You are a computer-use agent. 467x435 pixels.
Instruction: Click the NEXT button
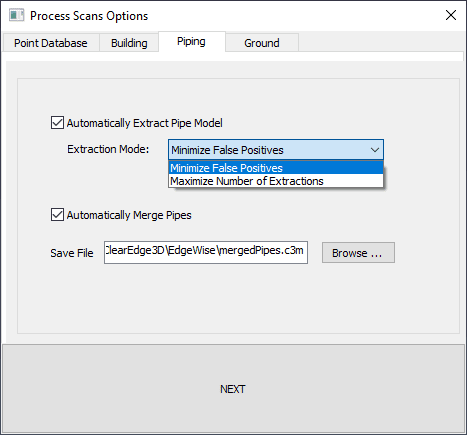pos(233,389)
